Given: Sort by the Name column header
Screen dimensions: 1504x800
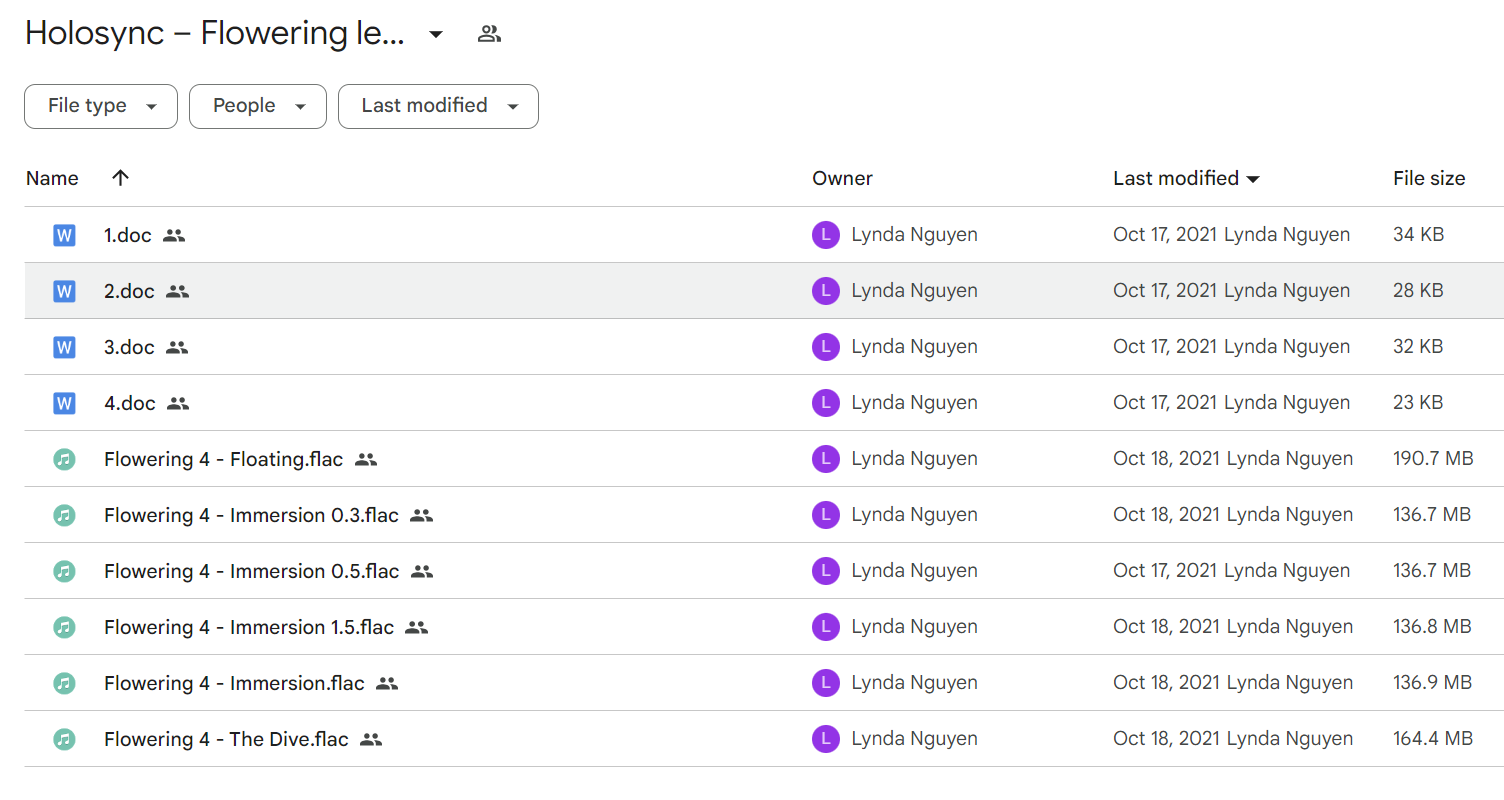Looking at the screenshot, I should pos(52,178).
